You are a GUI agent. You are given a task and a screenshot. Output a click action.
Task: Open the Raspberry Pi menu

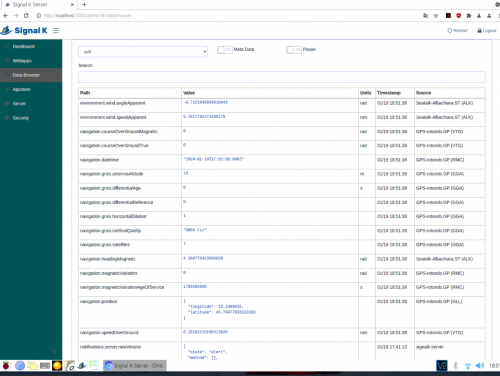(6, 366)
